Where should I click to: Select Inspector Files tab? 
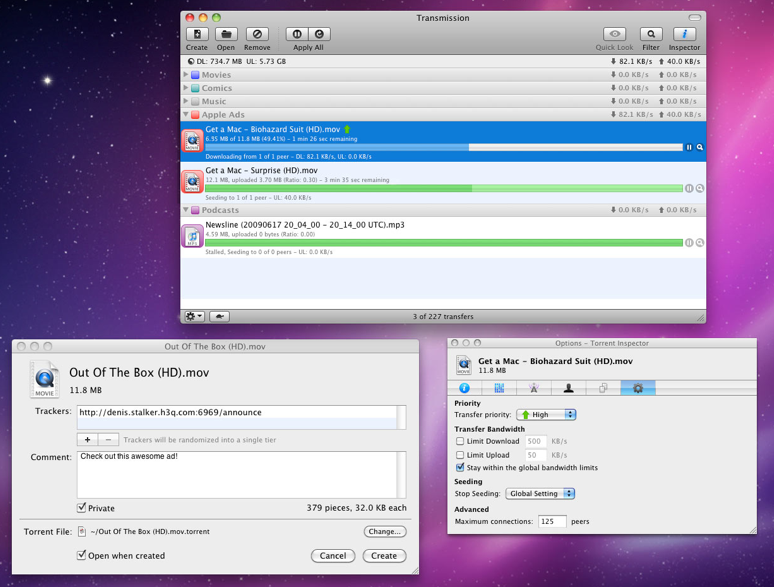coord(603,388)
